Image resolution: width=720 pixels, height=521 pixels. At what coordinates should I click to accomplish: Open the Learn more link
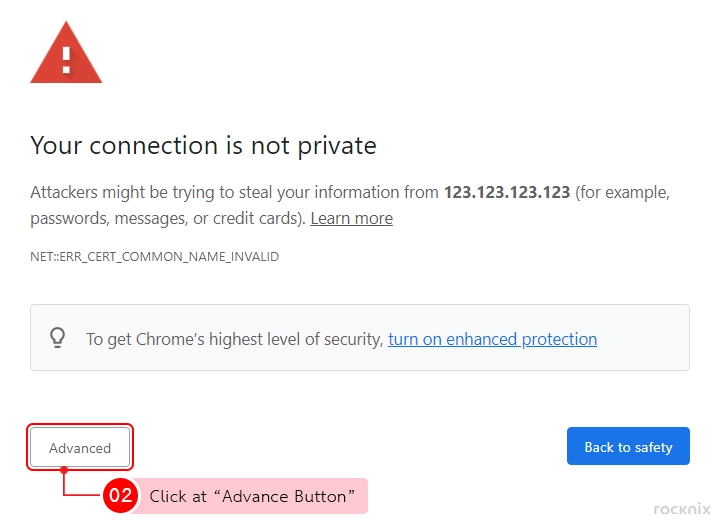point(352,218)
